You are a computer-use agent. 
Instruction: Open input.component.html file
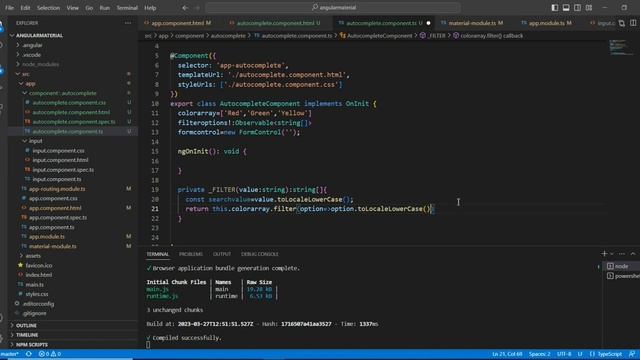click(x=60, y=160)
